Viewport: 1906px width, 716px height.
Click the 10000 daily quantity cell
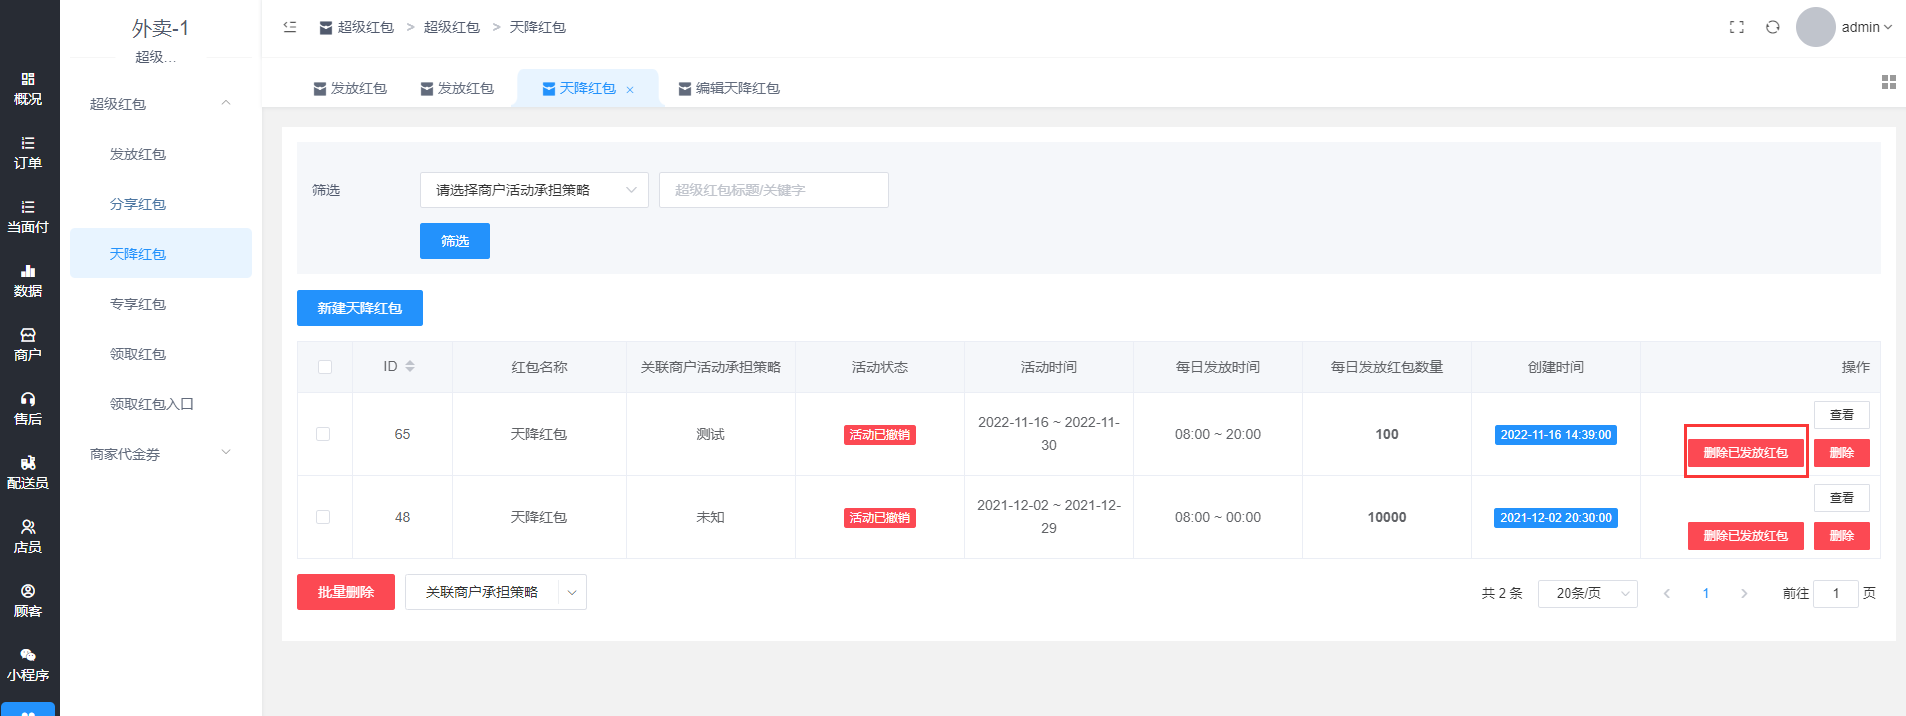coord(1387,517)
